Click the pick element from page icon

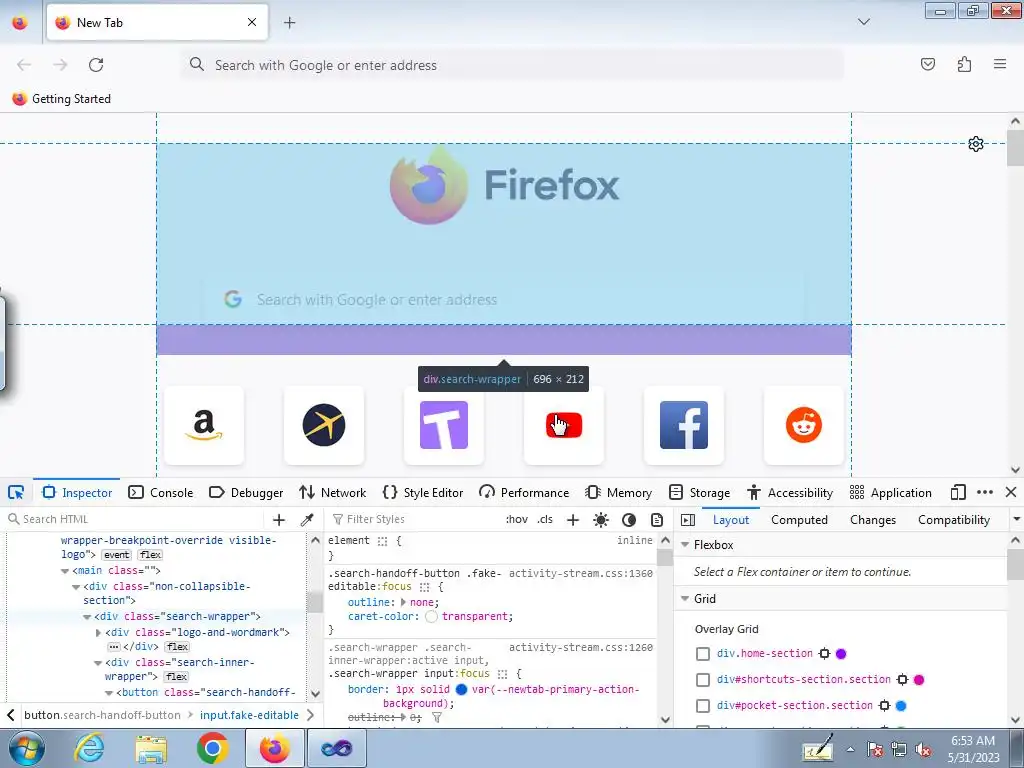[16, 492]
